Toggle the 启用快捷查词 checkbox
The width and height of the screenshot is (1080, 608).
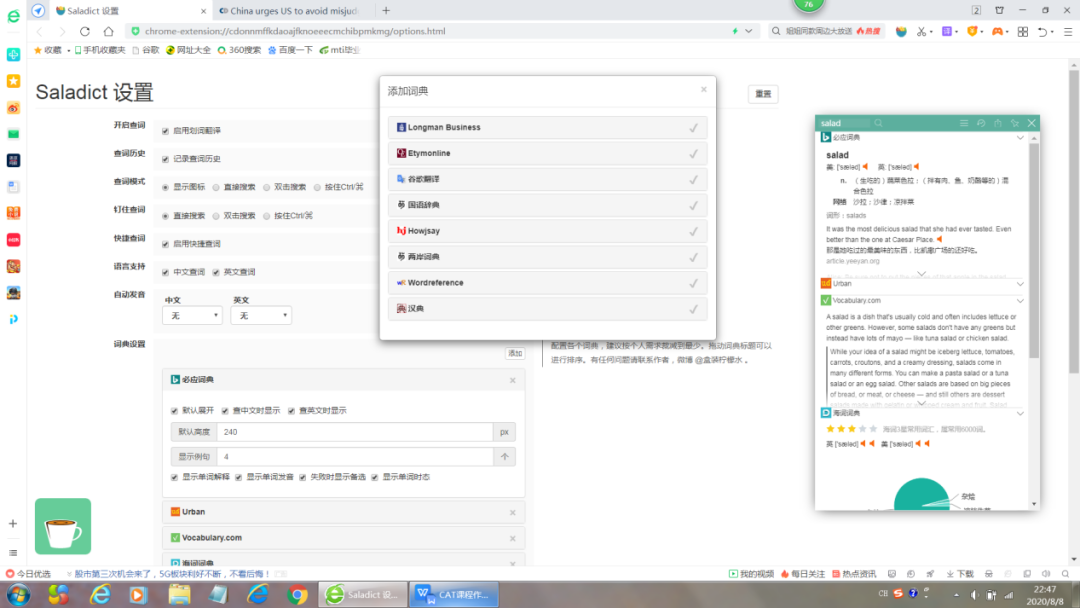(x=165, y=244)
